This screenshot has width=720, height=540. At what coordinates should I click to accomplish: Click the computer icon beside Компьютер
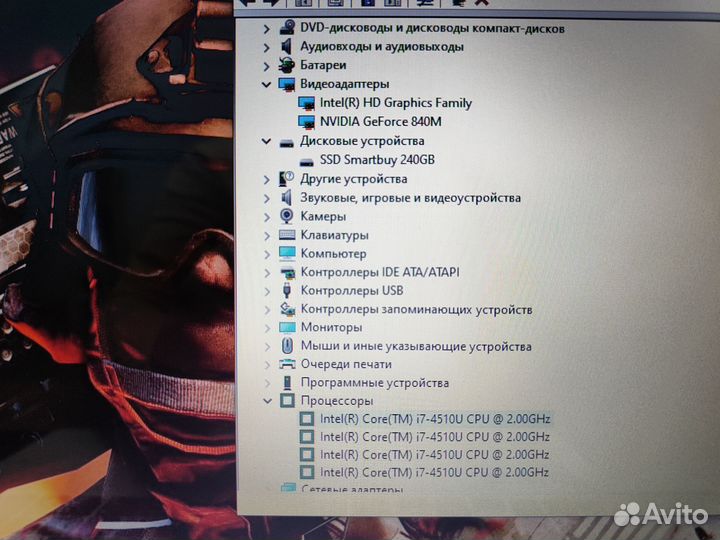pyautogui.click(x=287, y=253)
